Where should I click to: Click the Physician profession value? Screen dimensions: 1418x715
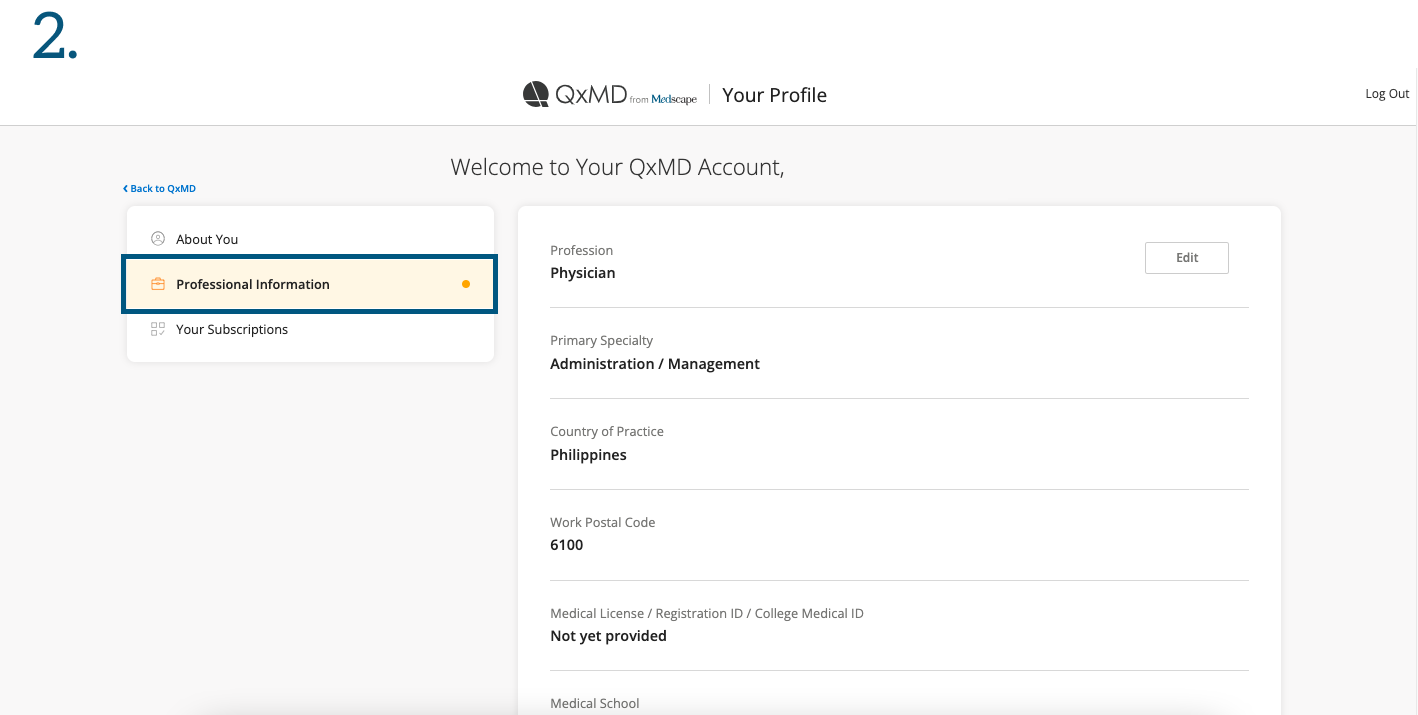583,273
